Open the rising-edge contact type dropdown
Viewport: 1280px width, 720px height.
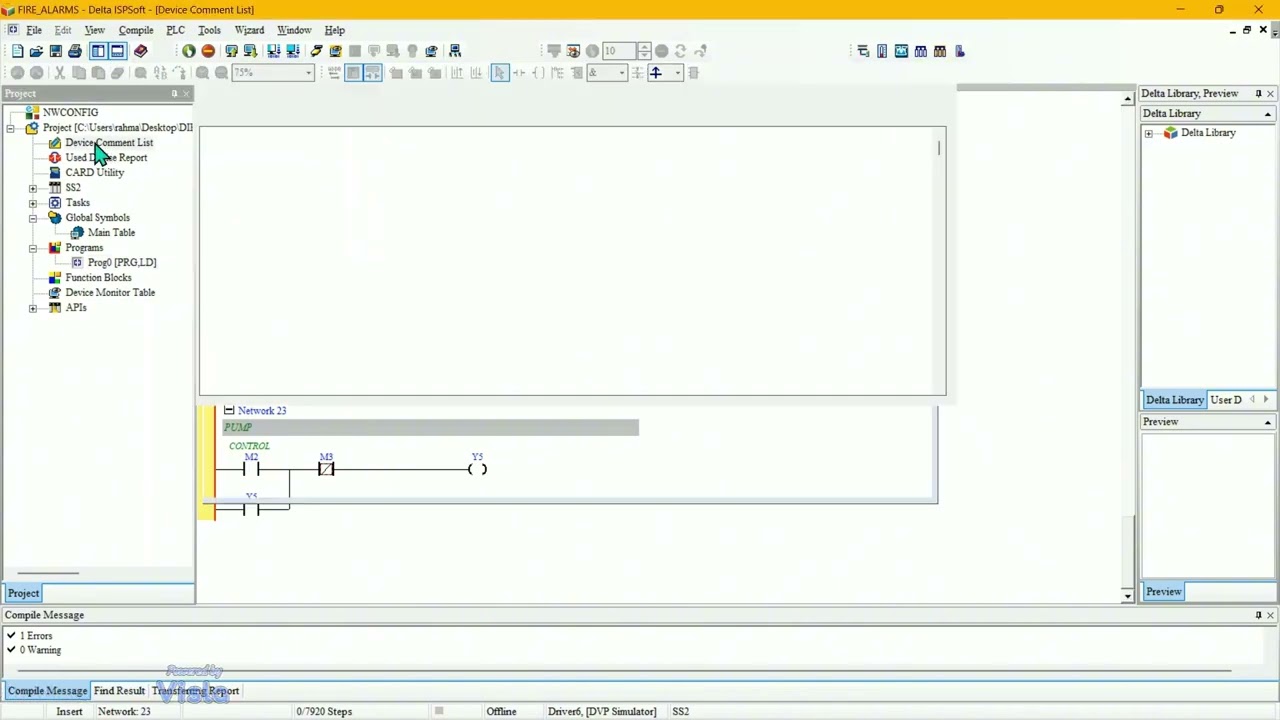coord(677,73)
